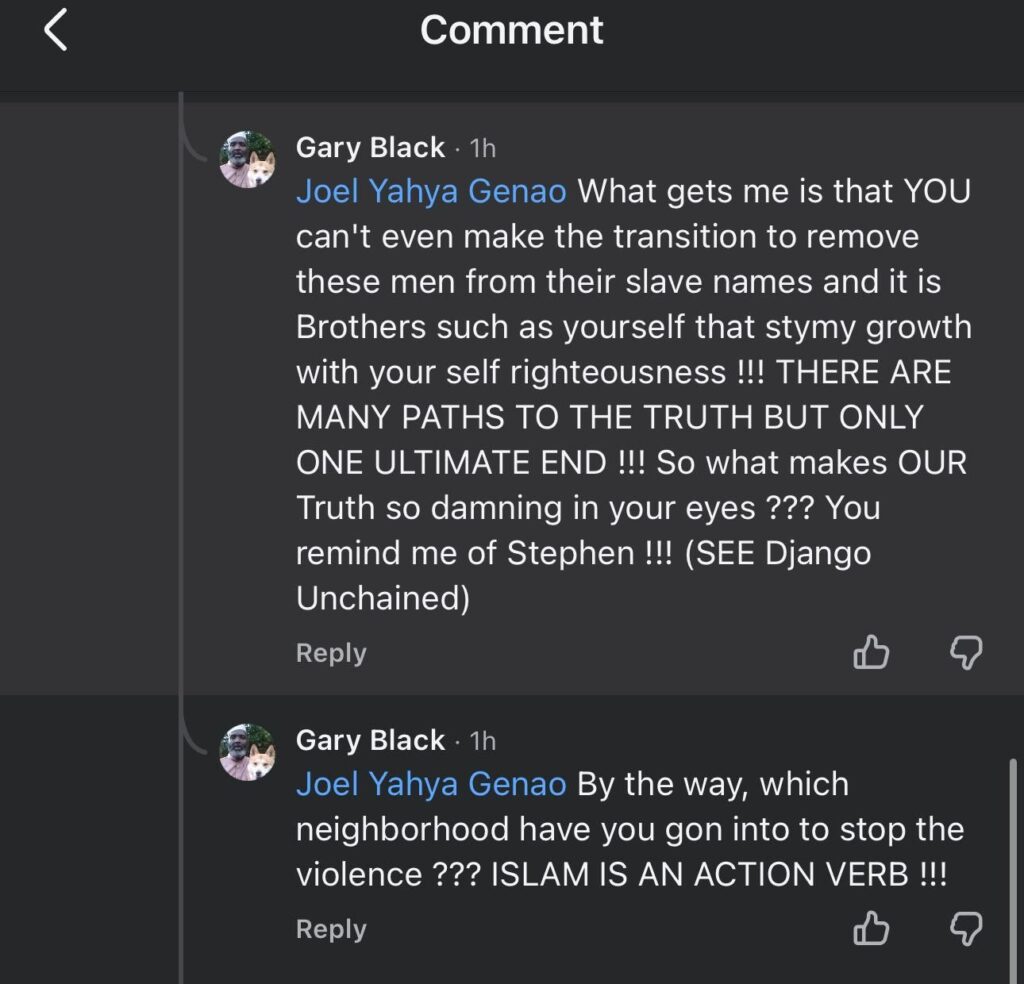Tap the "Comment" page title
Screen dimensions: 1024x984
click(511, 30)
